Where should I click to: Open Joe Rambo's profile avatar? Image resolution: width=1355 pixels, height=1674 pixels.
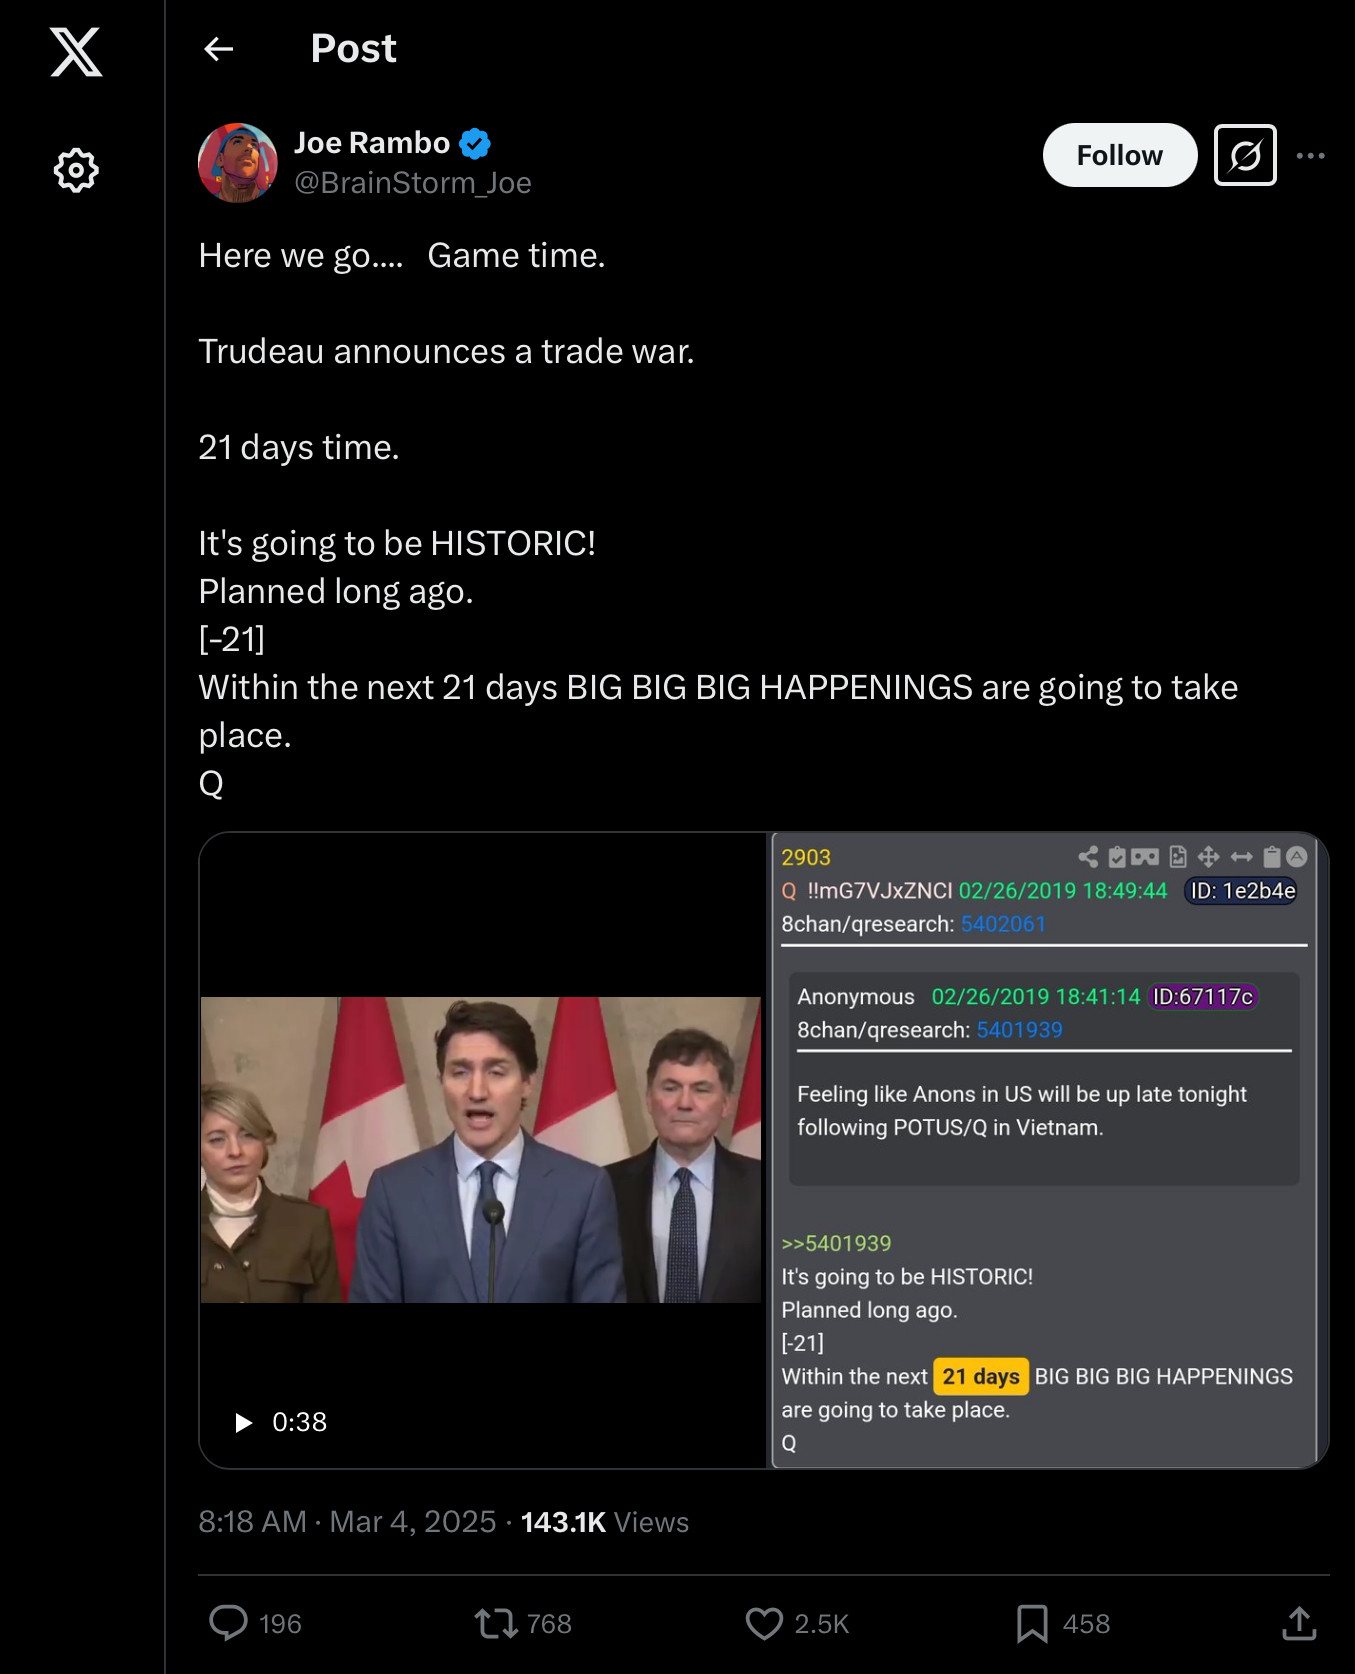point(238,163)
